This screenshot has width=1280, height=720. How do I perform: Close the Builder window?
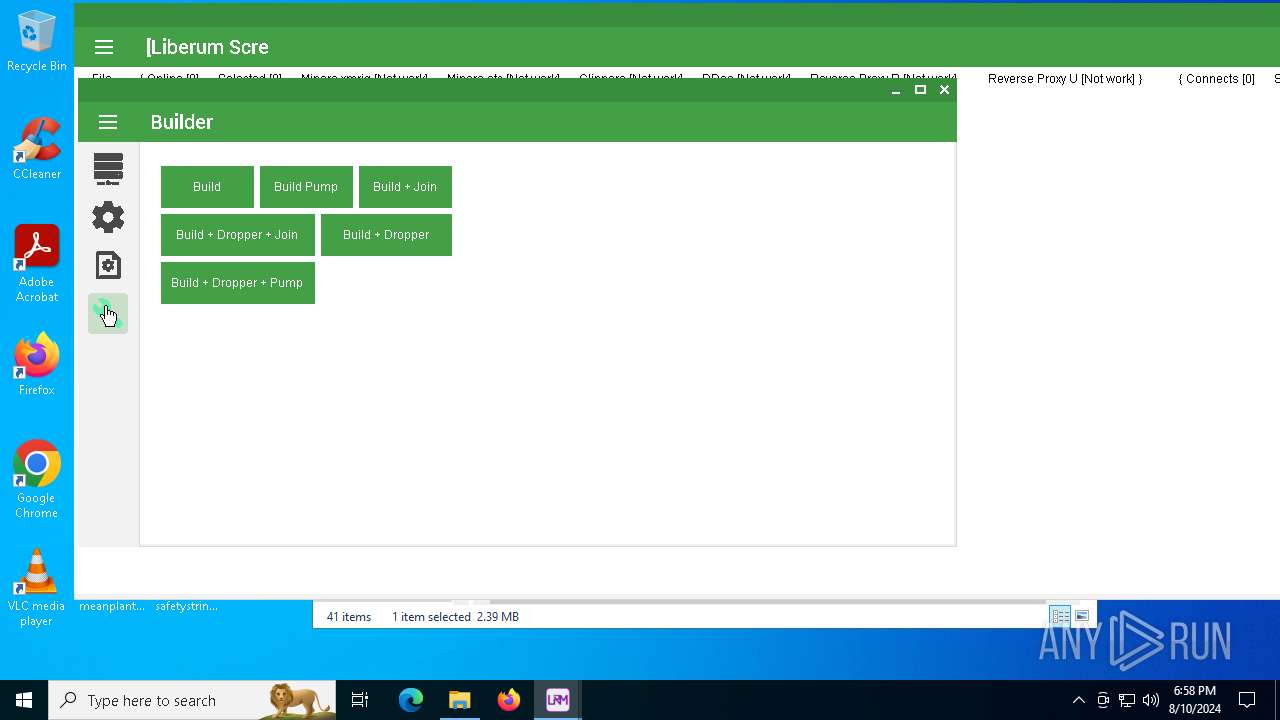(944, 90)
